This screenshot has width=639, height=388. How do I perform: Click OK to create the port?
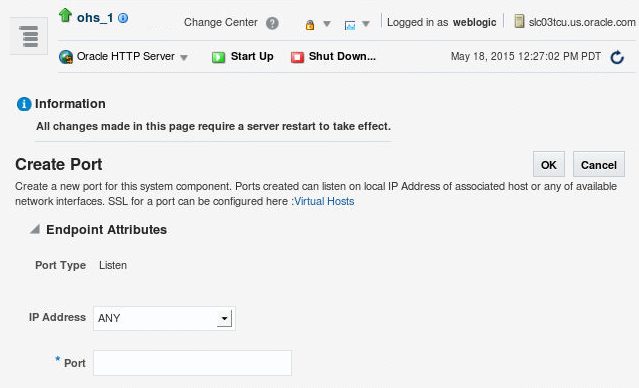click(549, 164)
